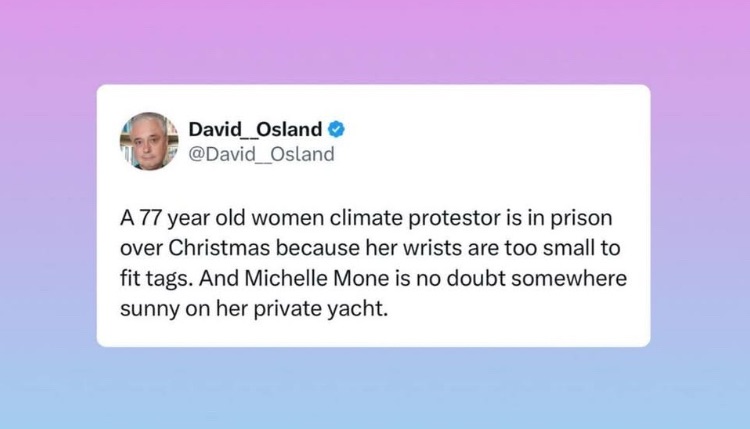
Task: Click the blue verified checkmark badge
Action: point(336,129)
